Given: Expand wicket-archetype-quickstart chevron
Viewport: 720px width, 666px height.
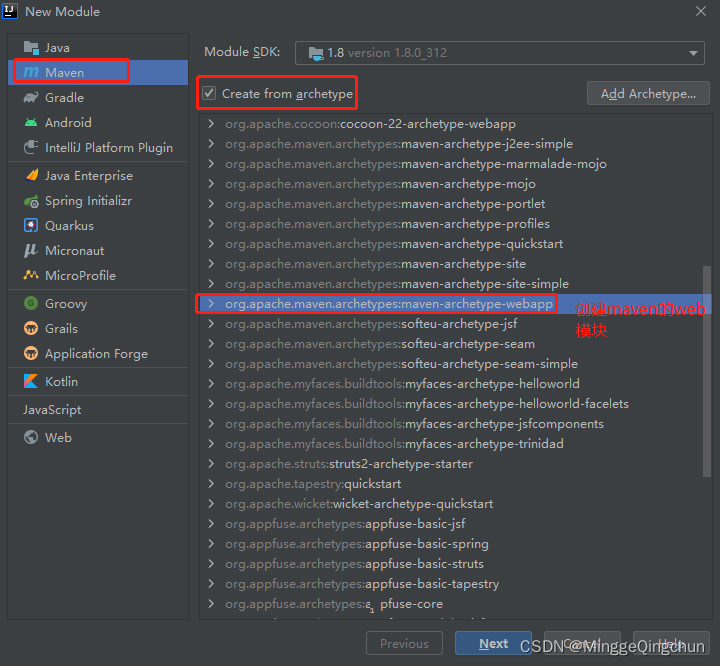Looking at the screenshot, I should coord(211,503).
